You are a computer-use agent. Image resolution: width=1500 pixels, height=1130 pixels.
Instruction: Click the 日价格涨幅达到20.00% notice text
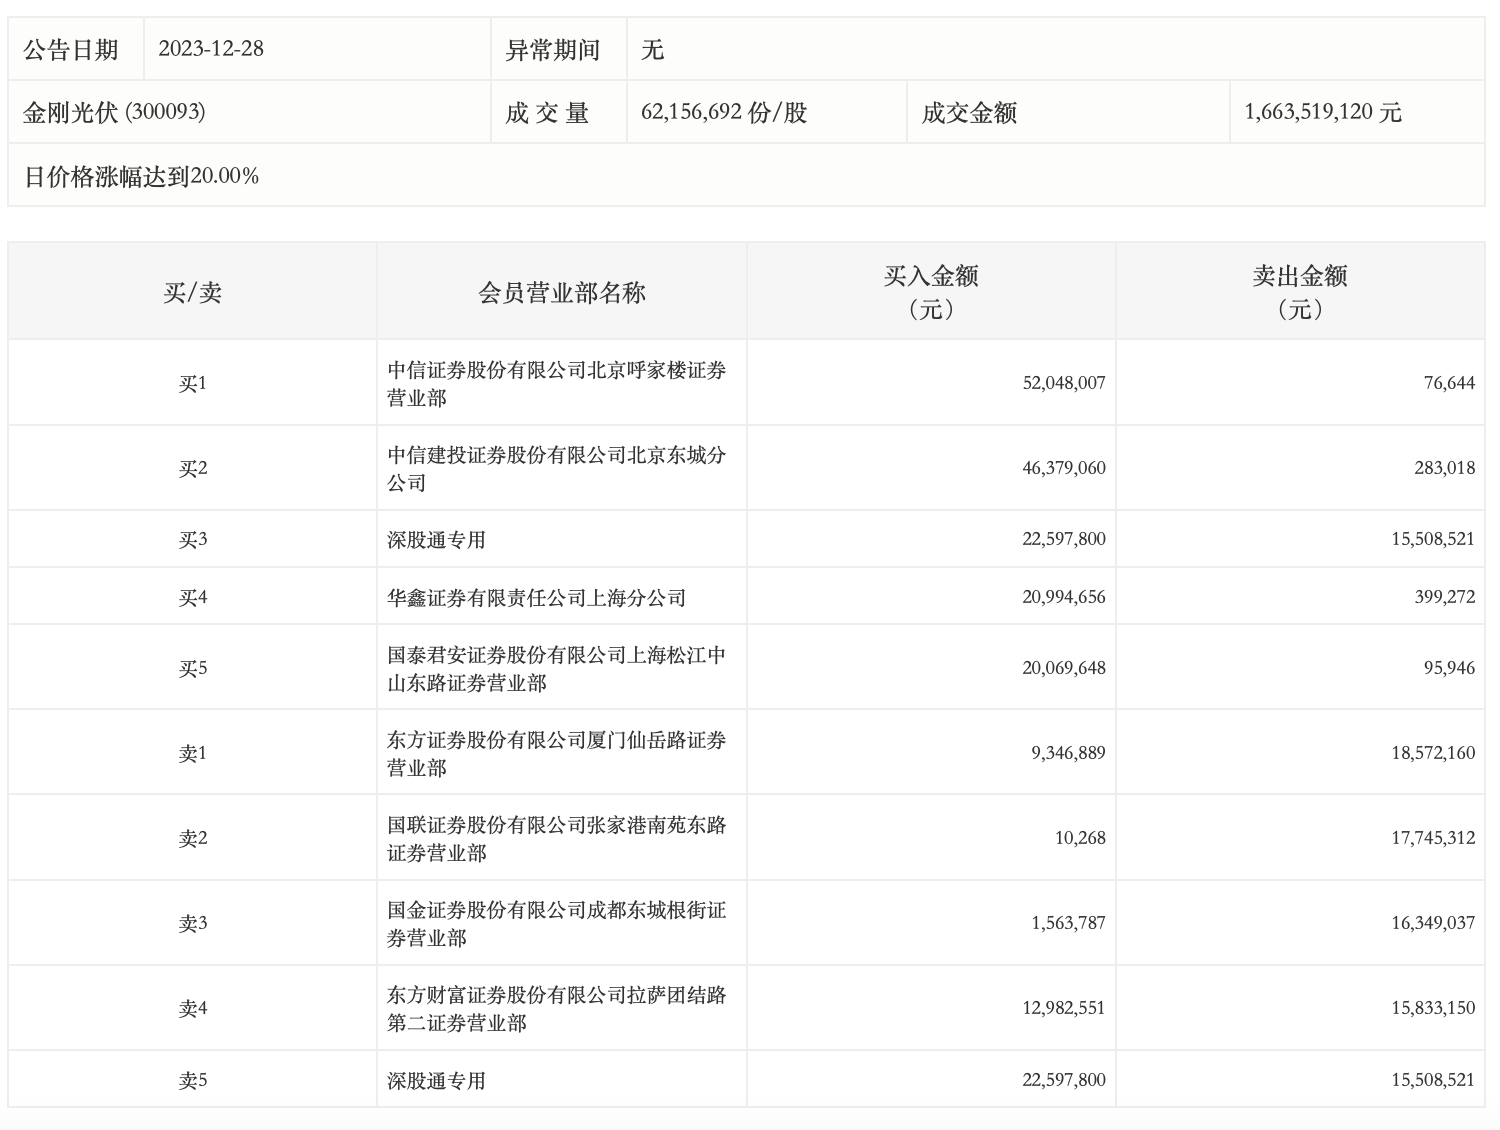tap(141, 176)
